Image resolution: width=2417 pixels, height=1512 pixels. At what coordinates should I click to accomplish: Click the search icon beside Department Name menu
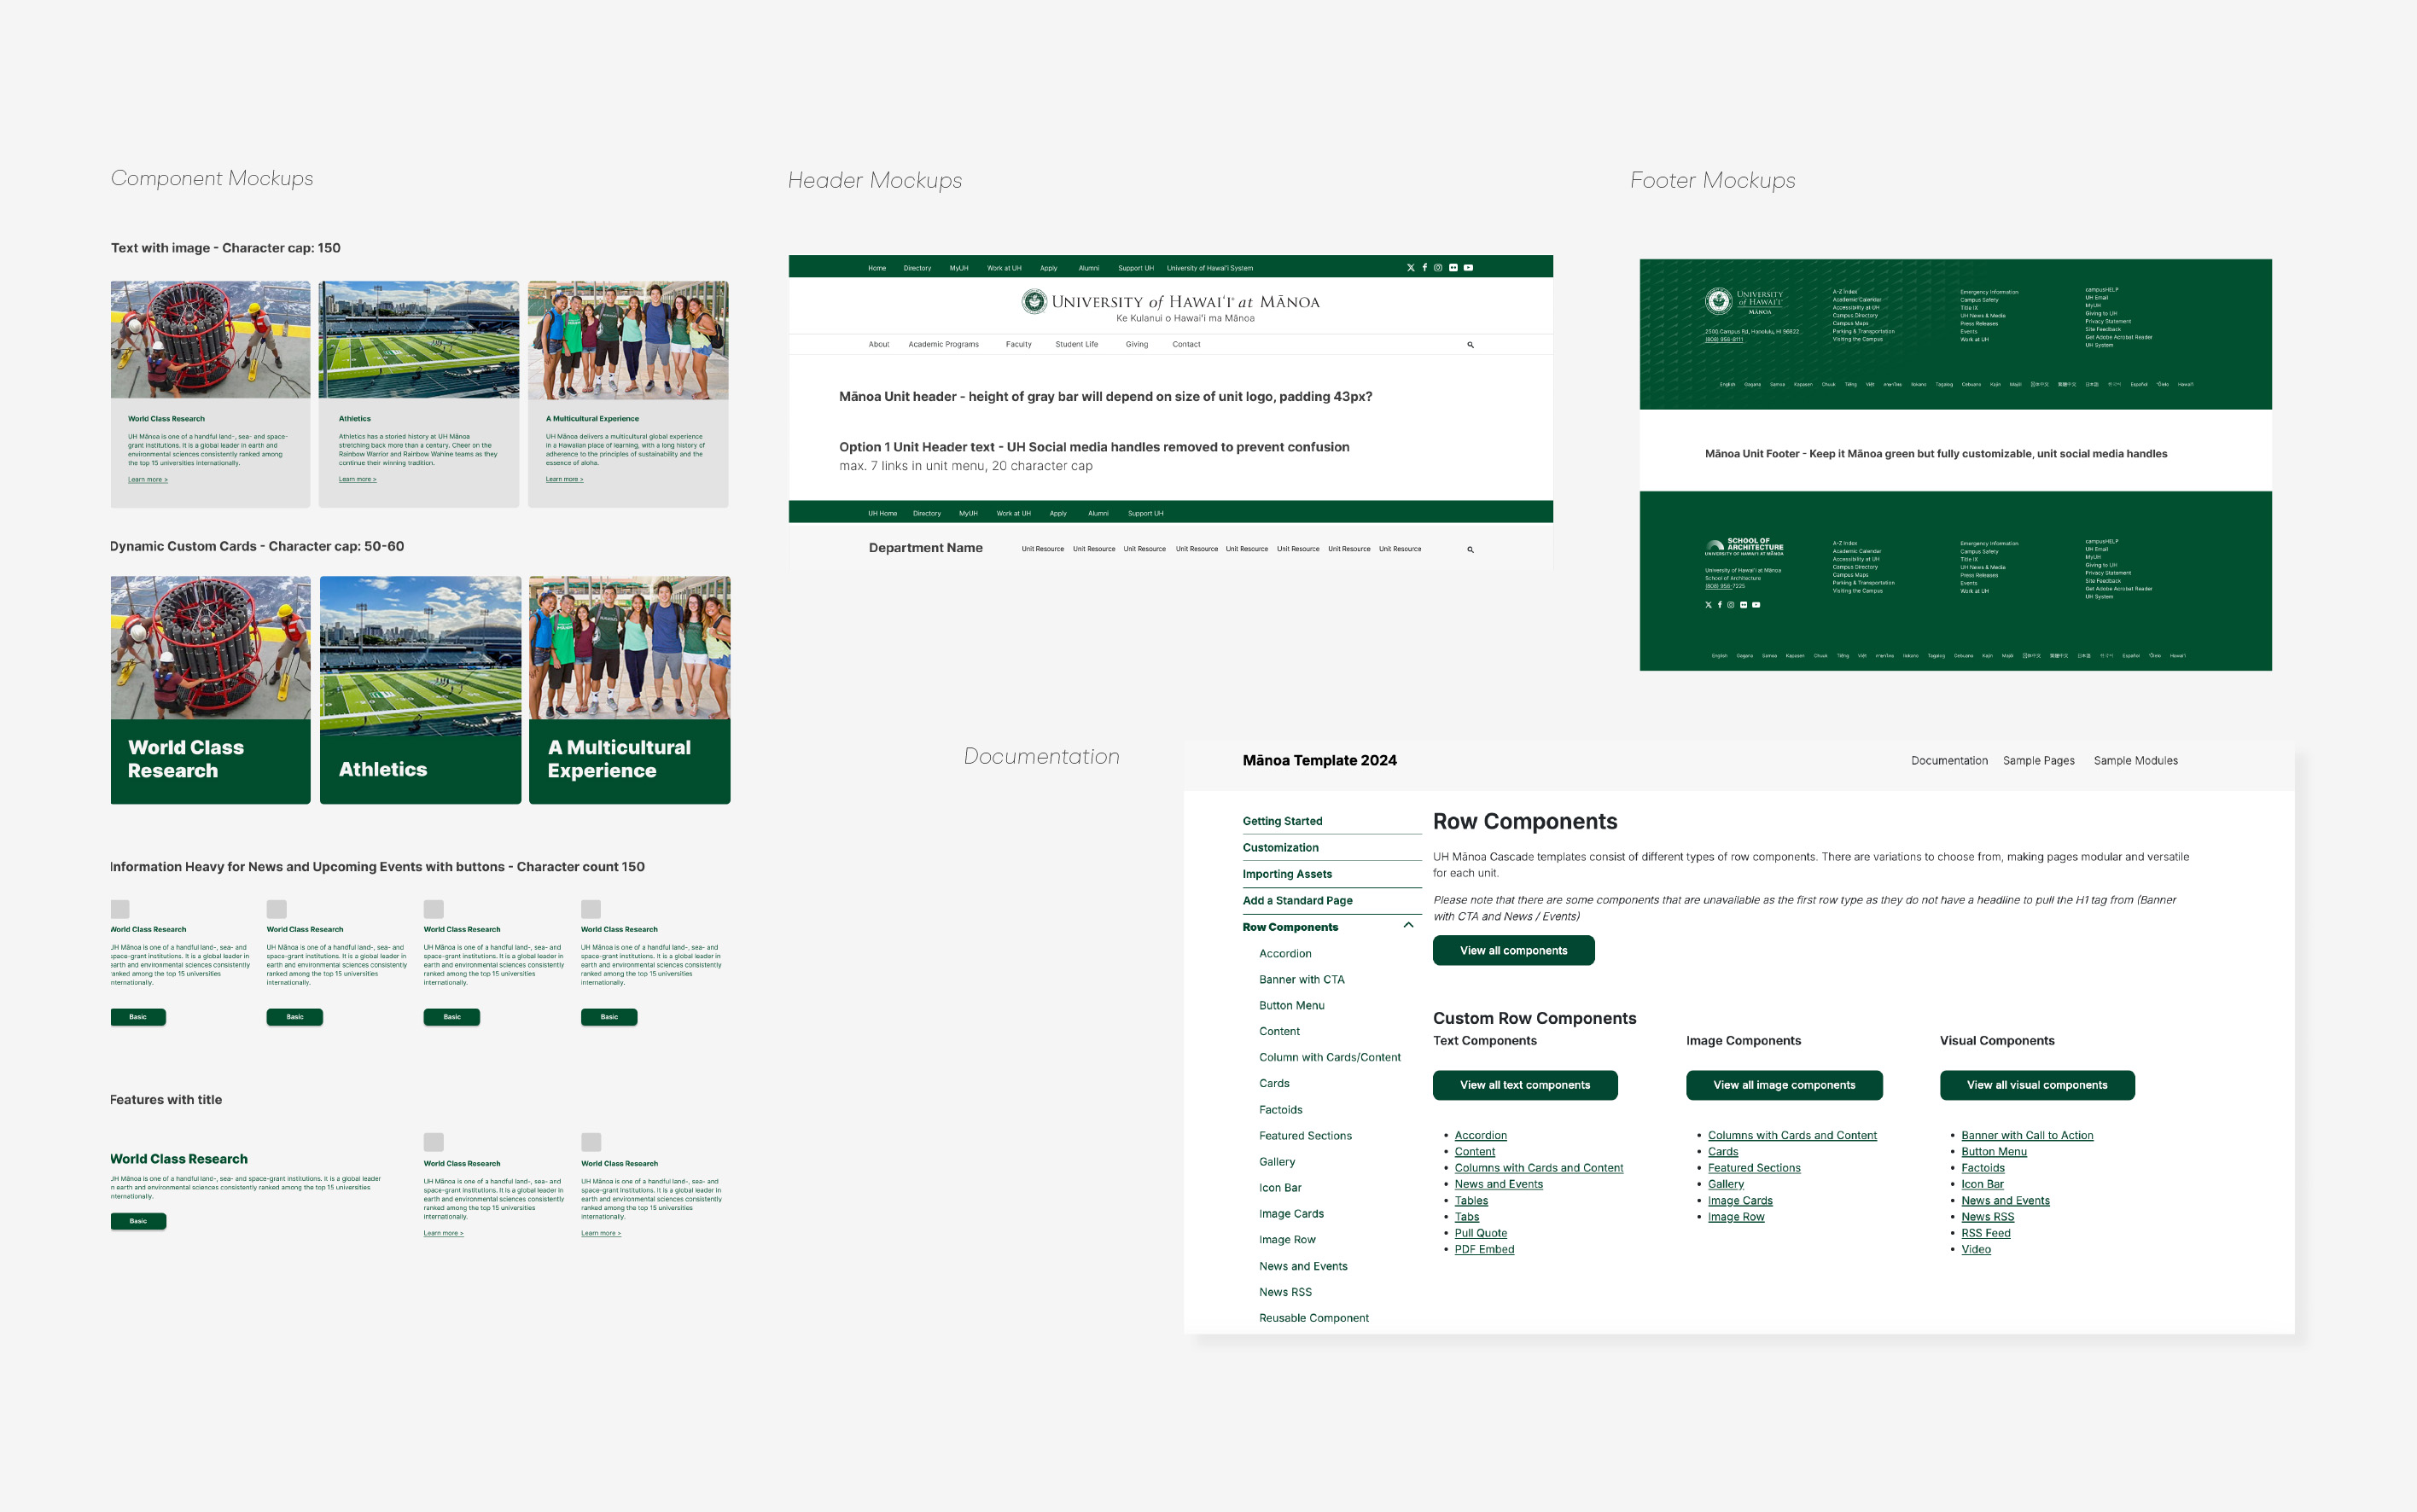[x=1470, y=550]
